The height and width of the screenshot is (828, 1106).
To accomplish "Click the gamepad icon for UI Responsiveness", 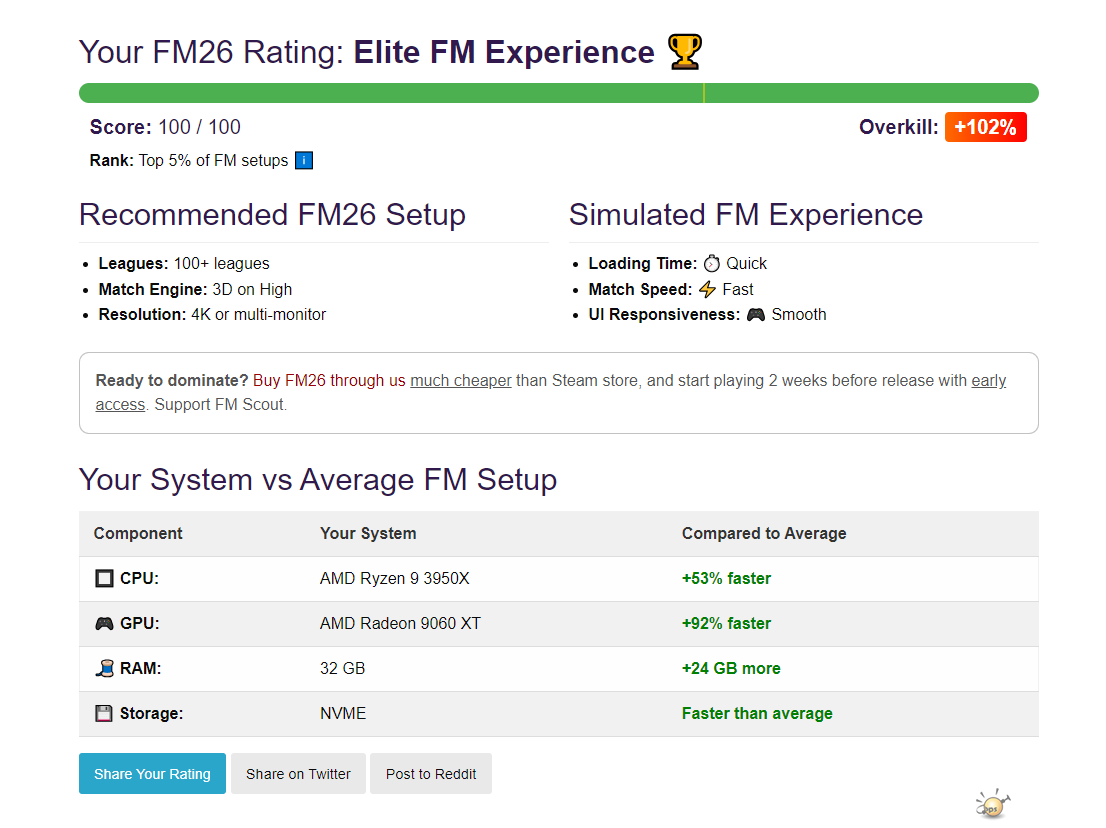I will [756, 315].
